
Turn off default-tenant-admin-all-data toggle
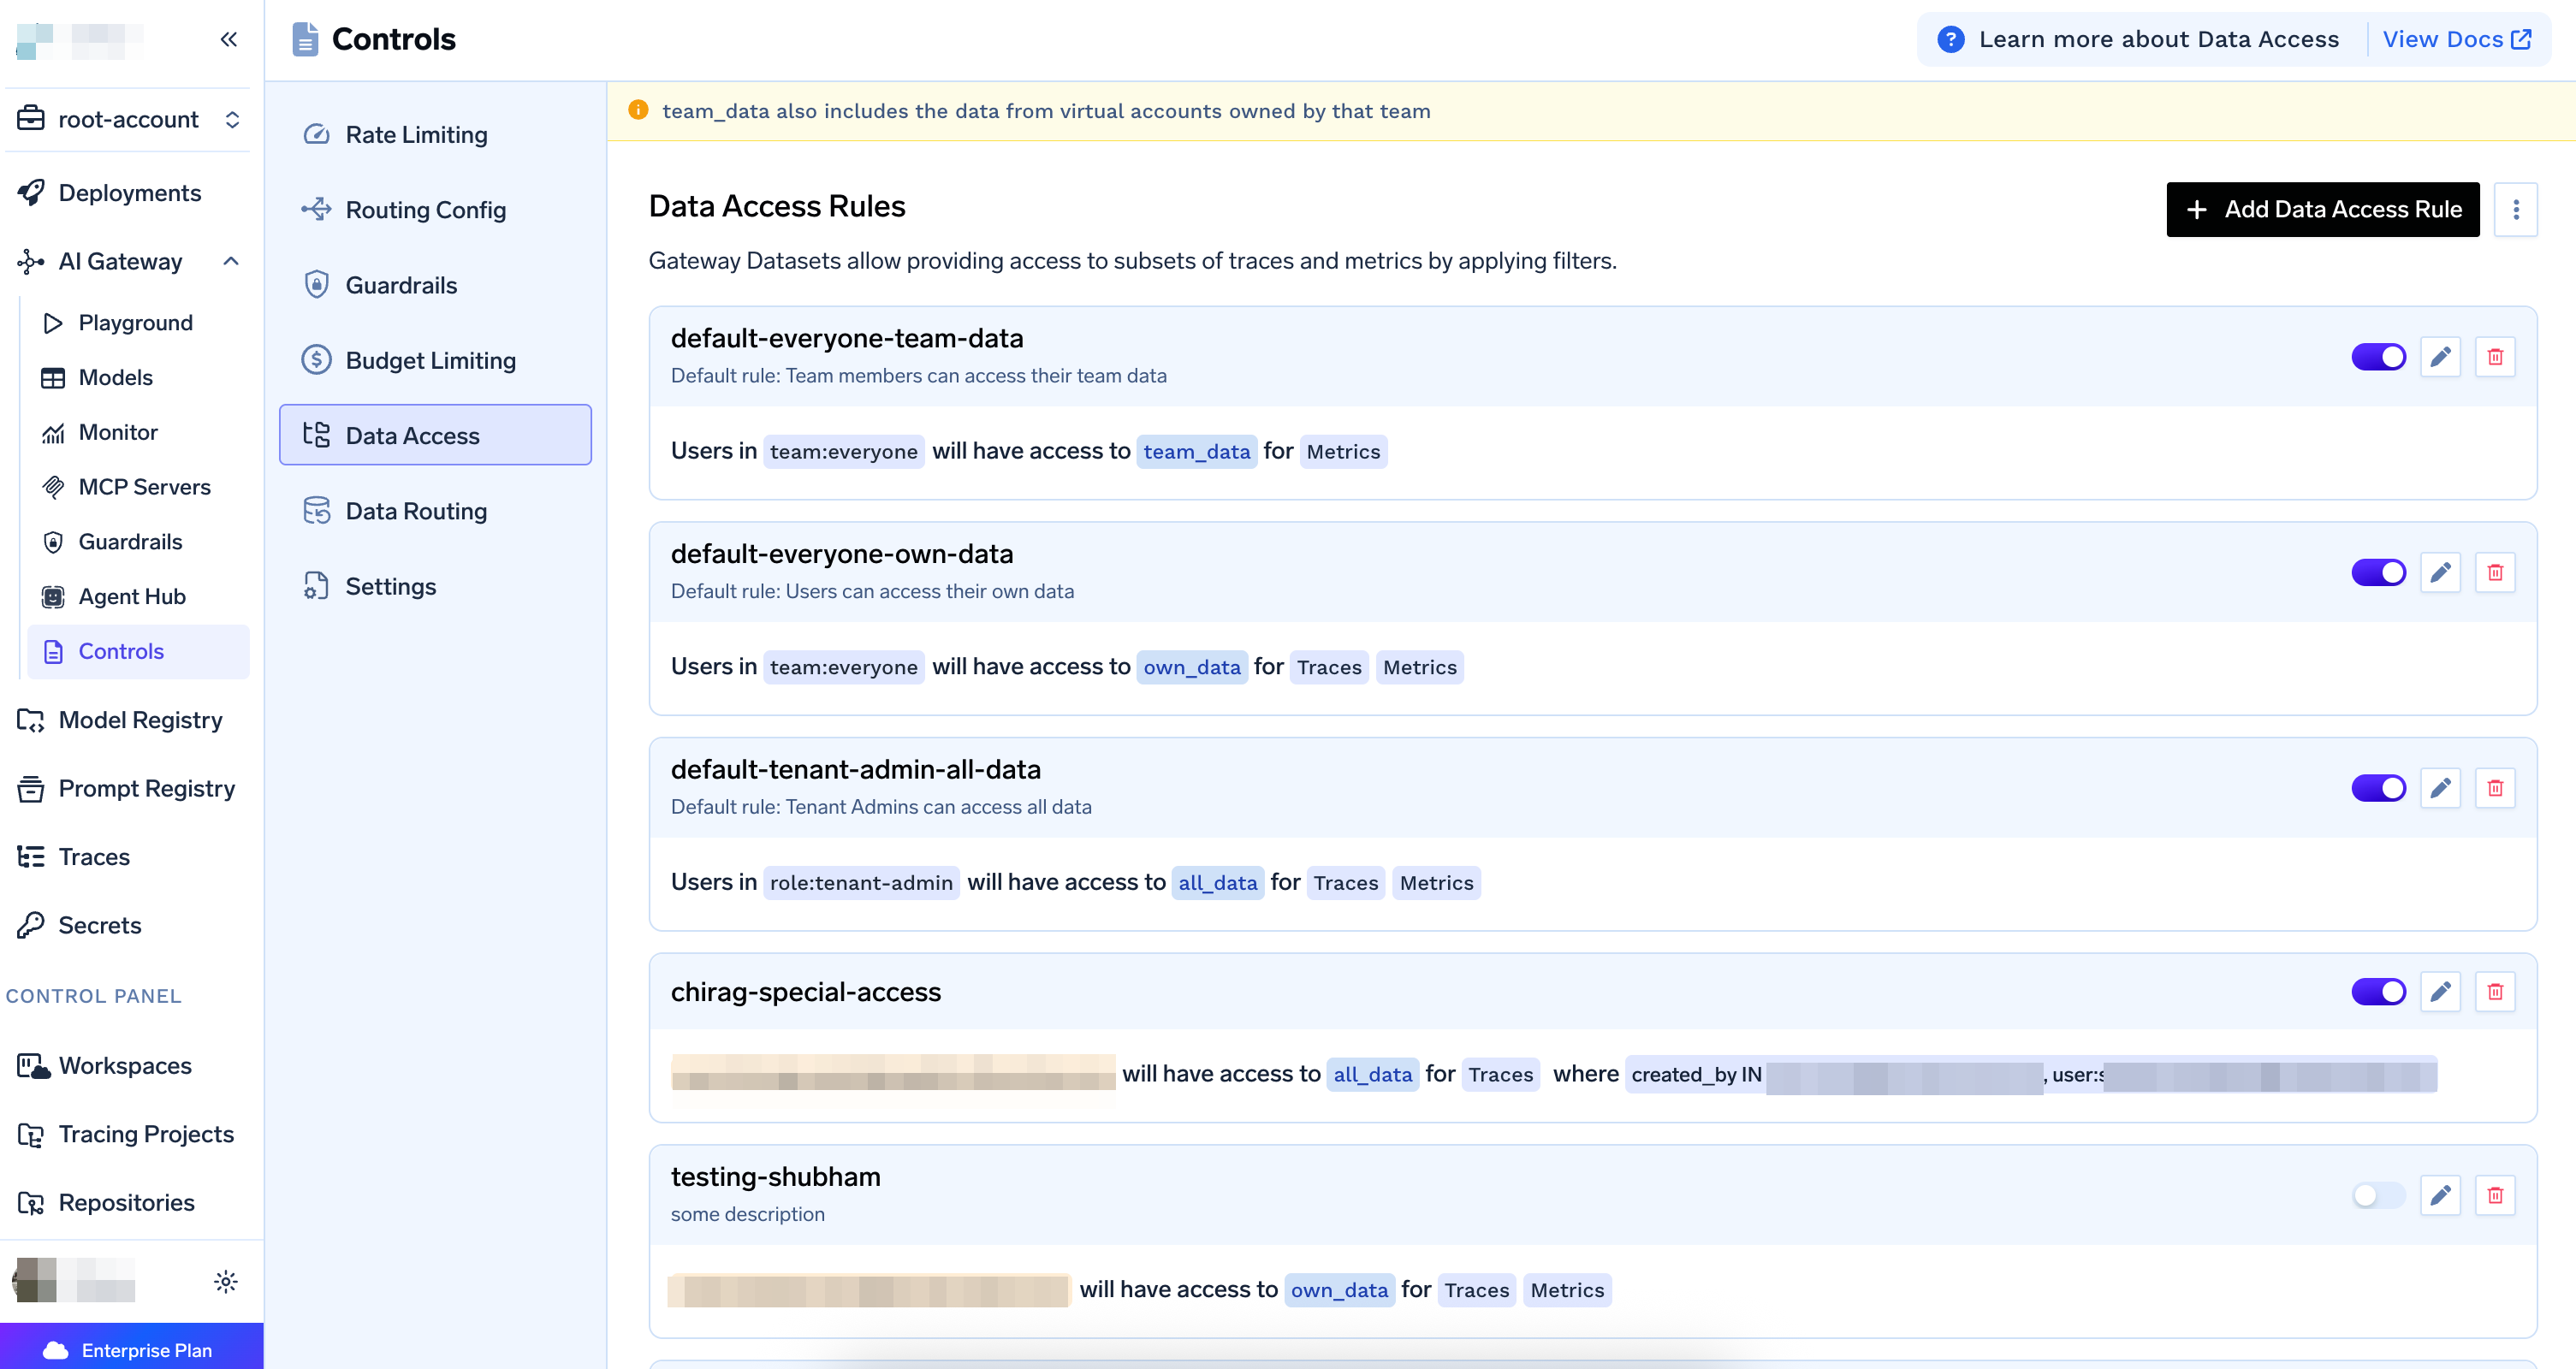(x=2378, y=788)
